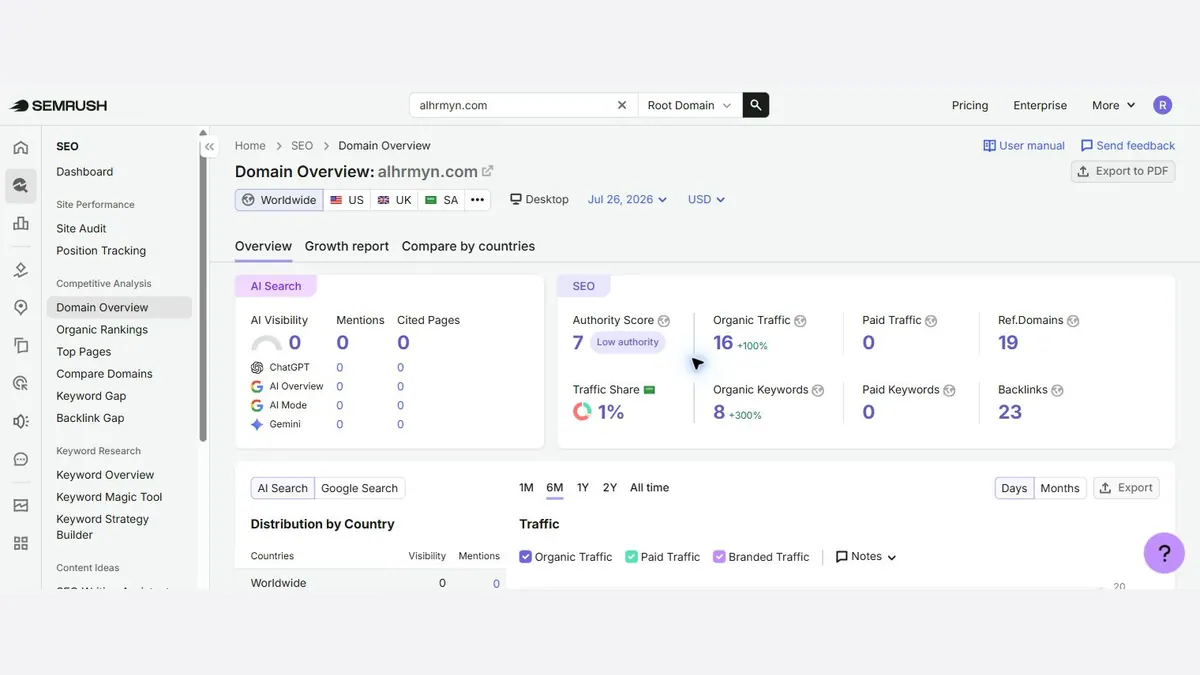Viewport: 1200px width, 675px height.
Task: Select the US database button
Action: [347, 200]
